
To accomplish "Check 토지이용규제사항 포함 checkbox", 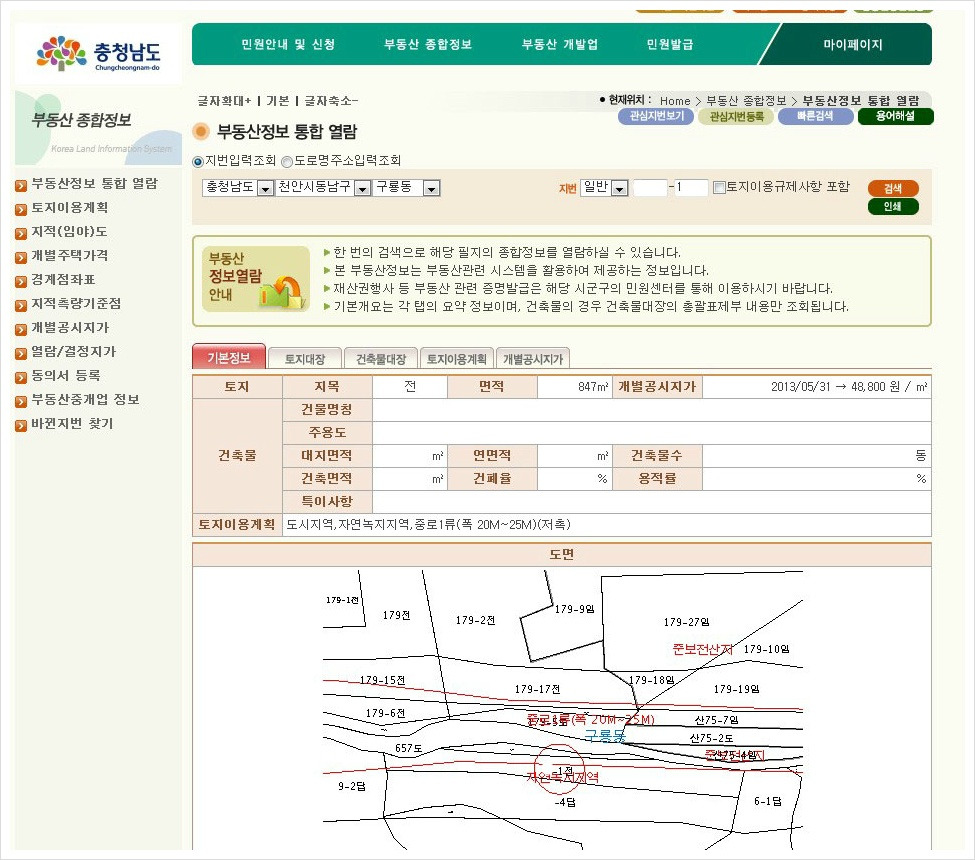I will 719,187.
